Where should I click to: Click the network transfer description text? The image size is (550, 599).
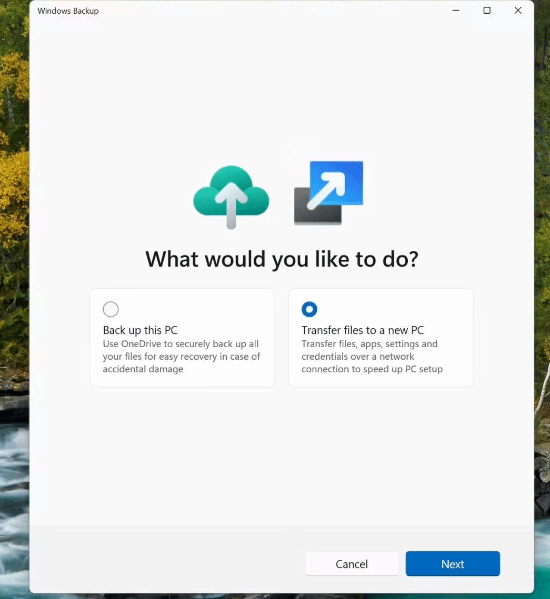click(372, 356)
